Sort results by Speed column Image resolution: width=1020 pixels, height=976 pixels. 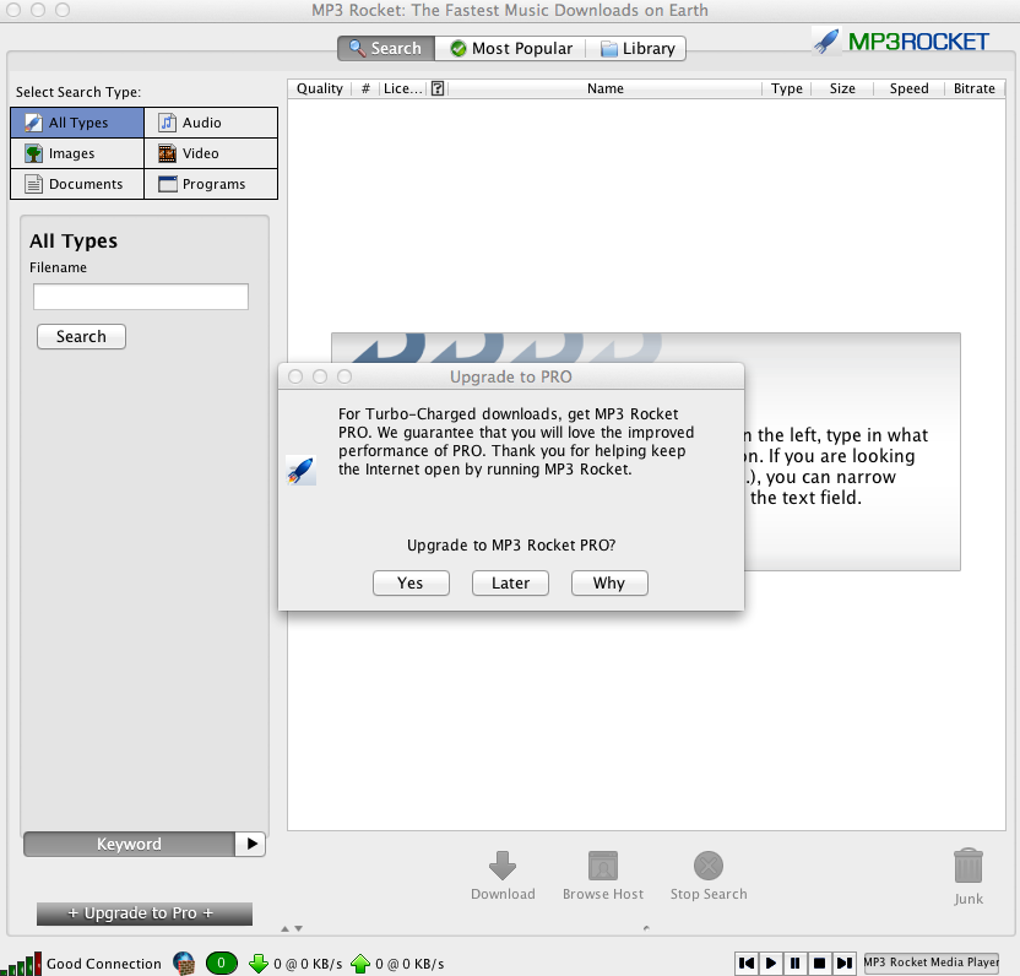[909, 88]
